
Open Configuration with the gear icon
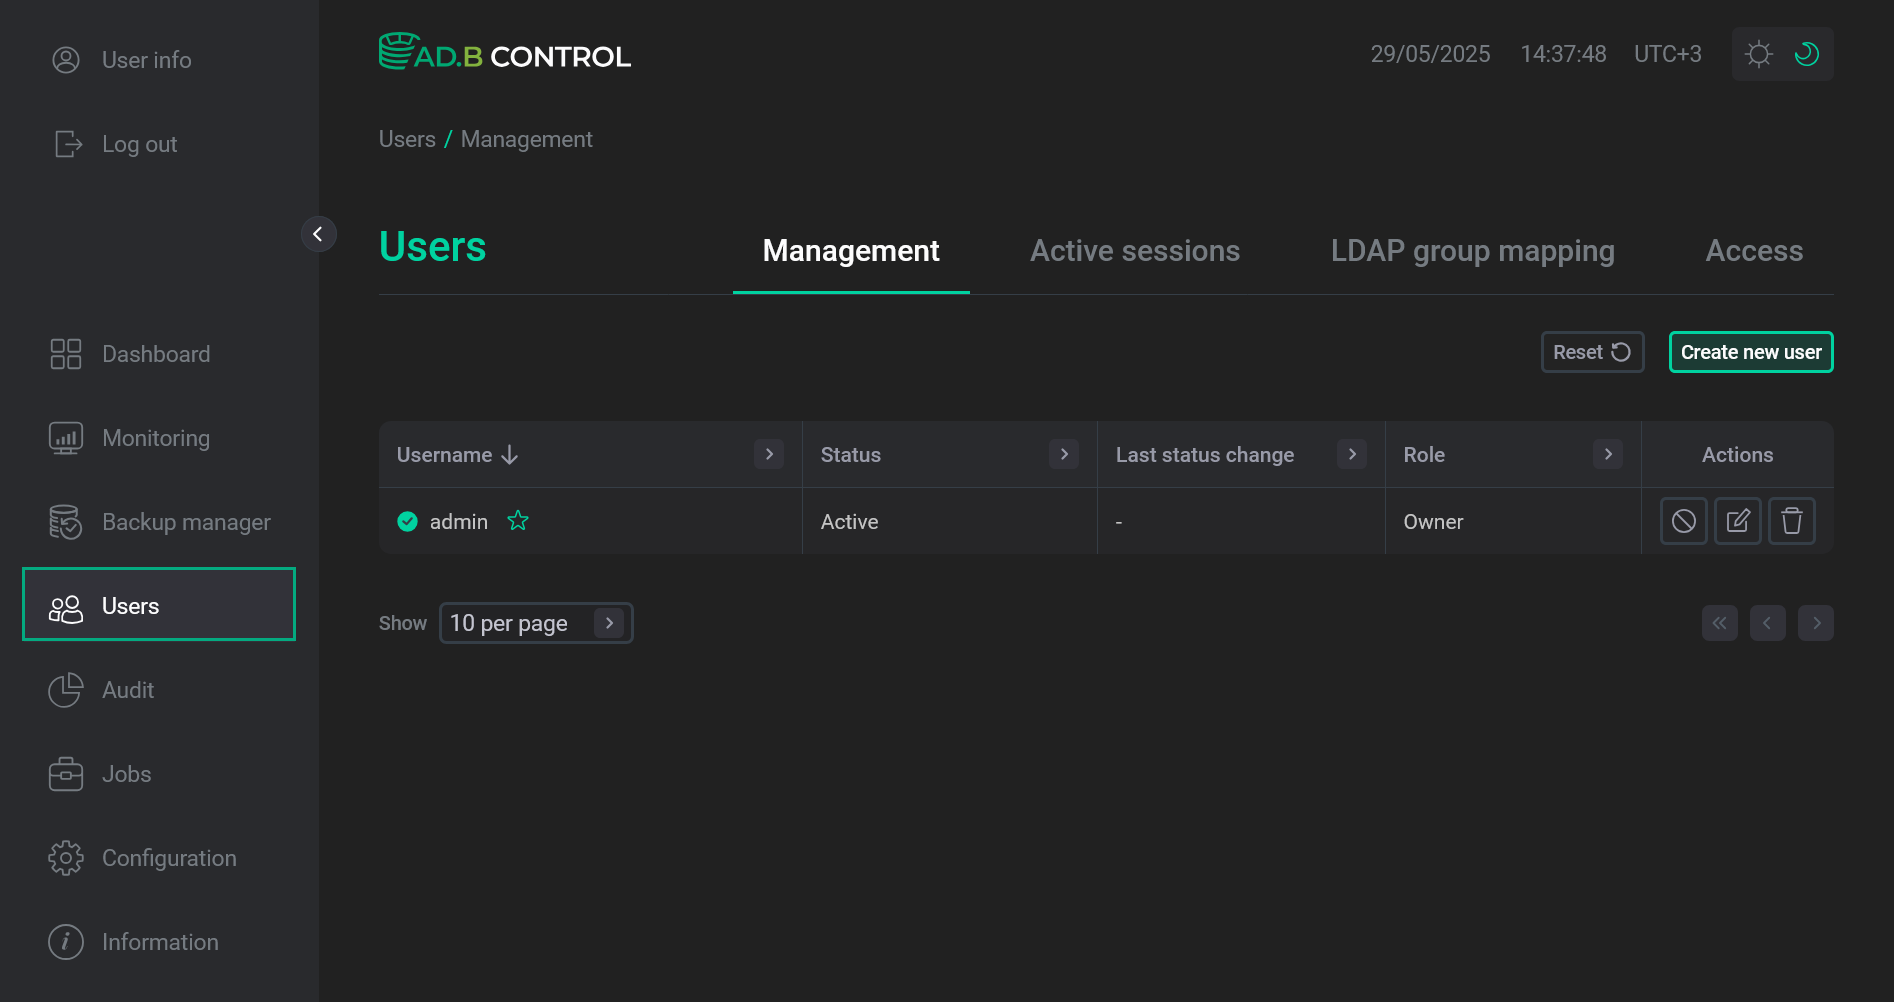pyautogui.click(x=65, y=857)
